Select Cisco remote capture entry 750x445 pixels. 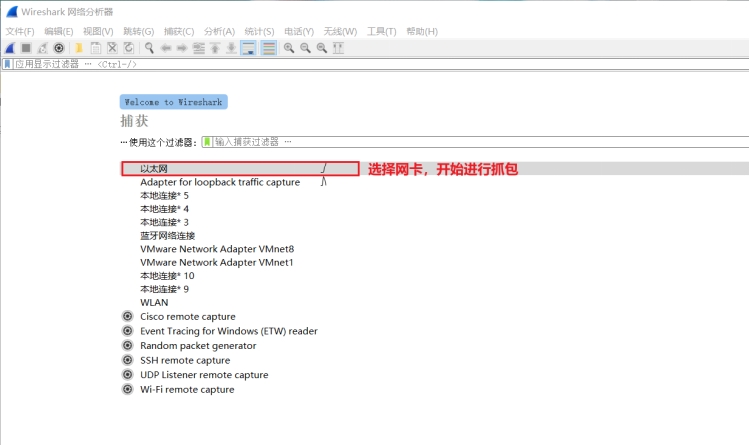click(188, 317)
